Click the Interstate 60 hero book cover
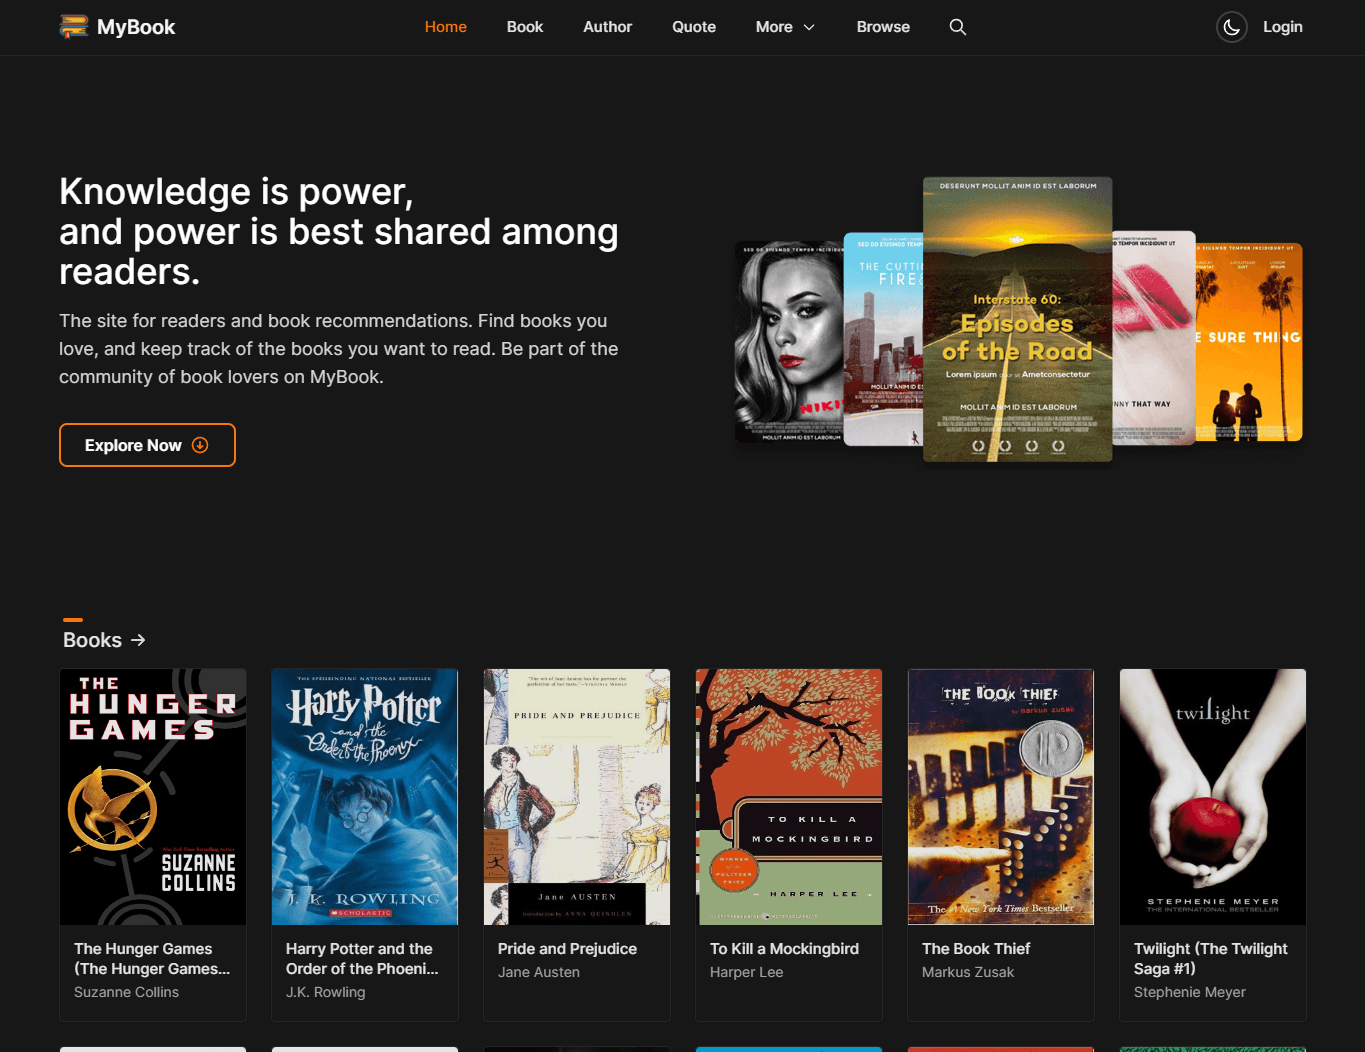This screenshot has height=1052, width=1365. coord(1018,319)
